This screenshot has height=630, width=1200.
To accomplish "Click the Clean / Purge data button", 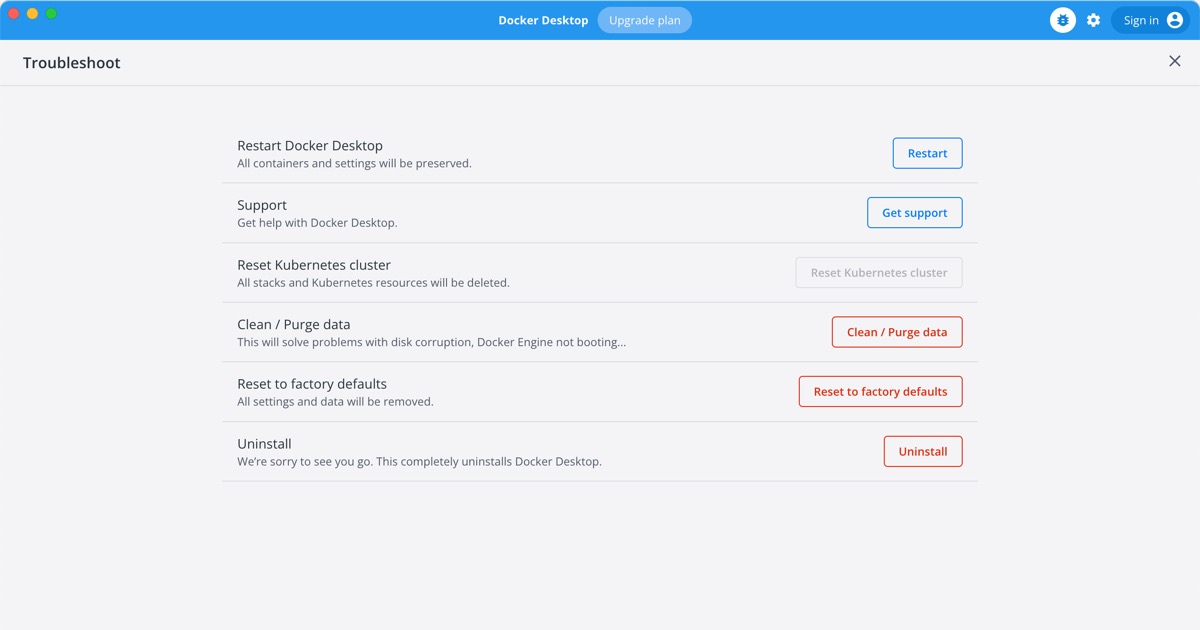I will (897, 332).
